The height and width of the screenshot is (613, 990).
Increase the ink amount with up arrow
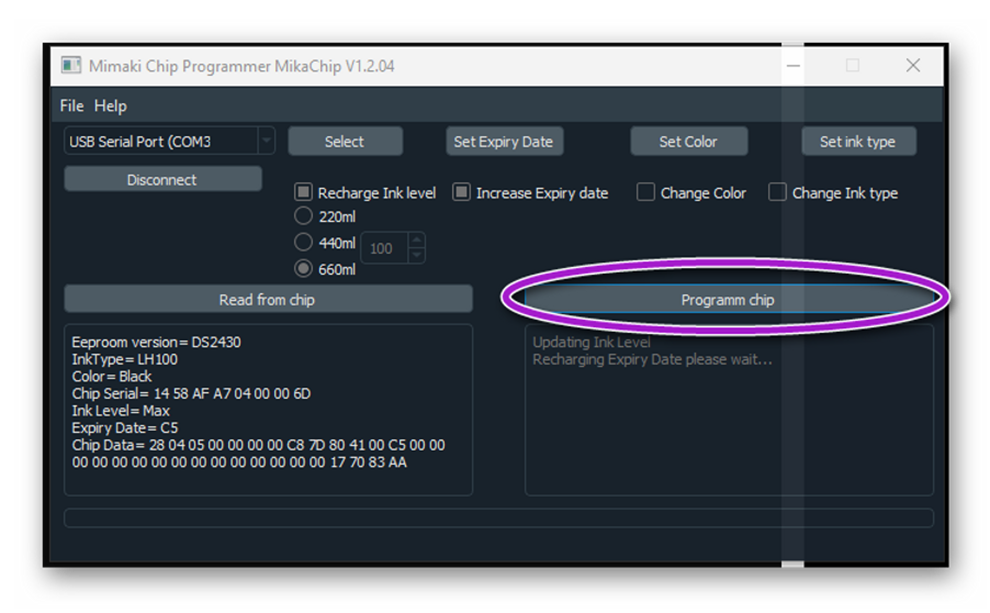pos(417,241)
